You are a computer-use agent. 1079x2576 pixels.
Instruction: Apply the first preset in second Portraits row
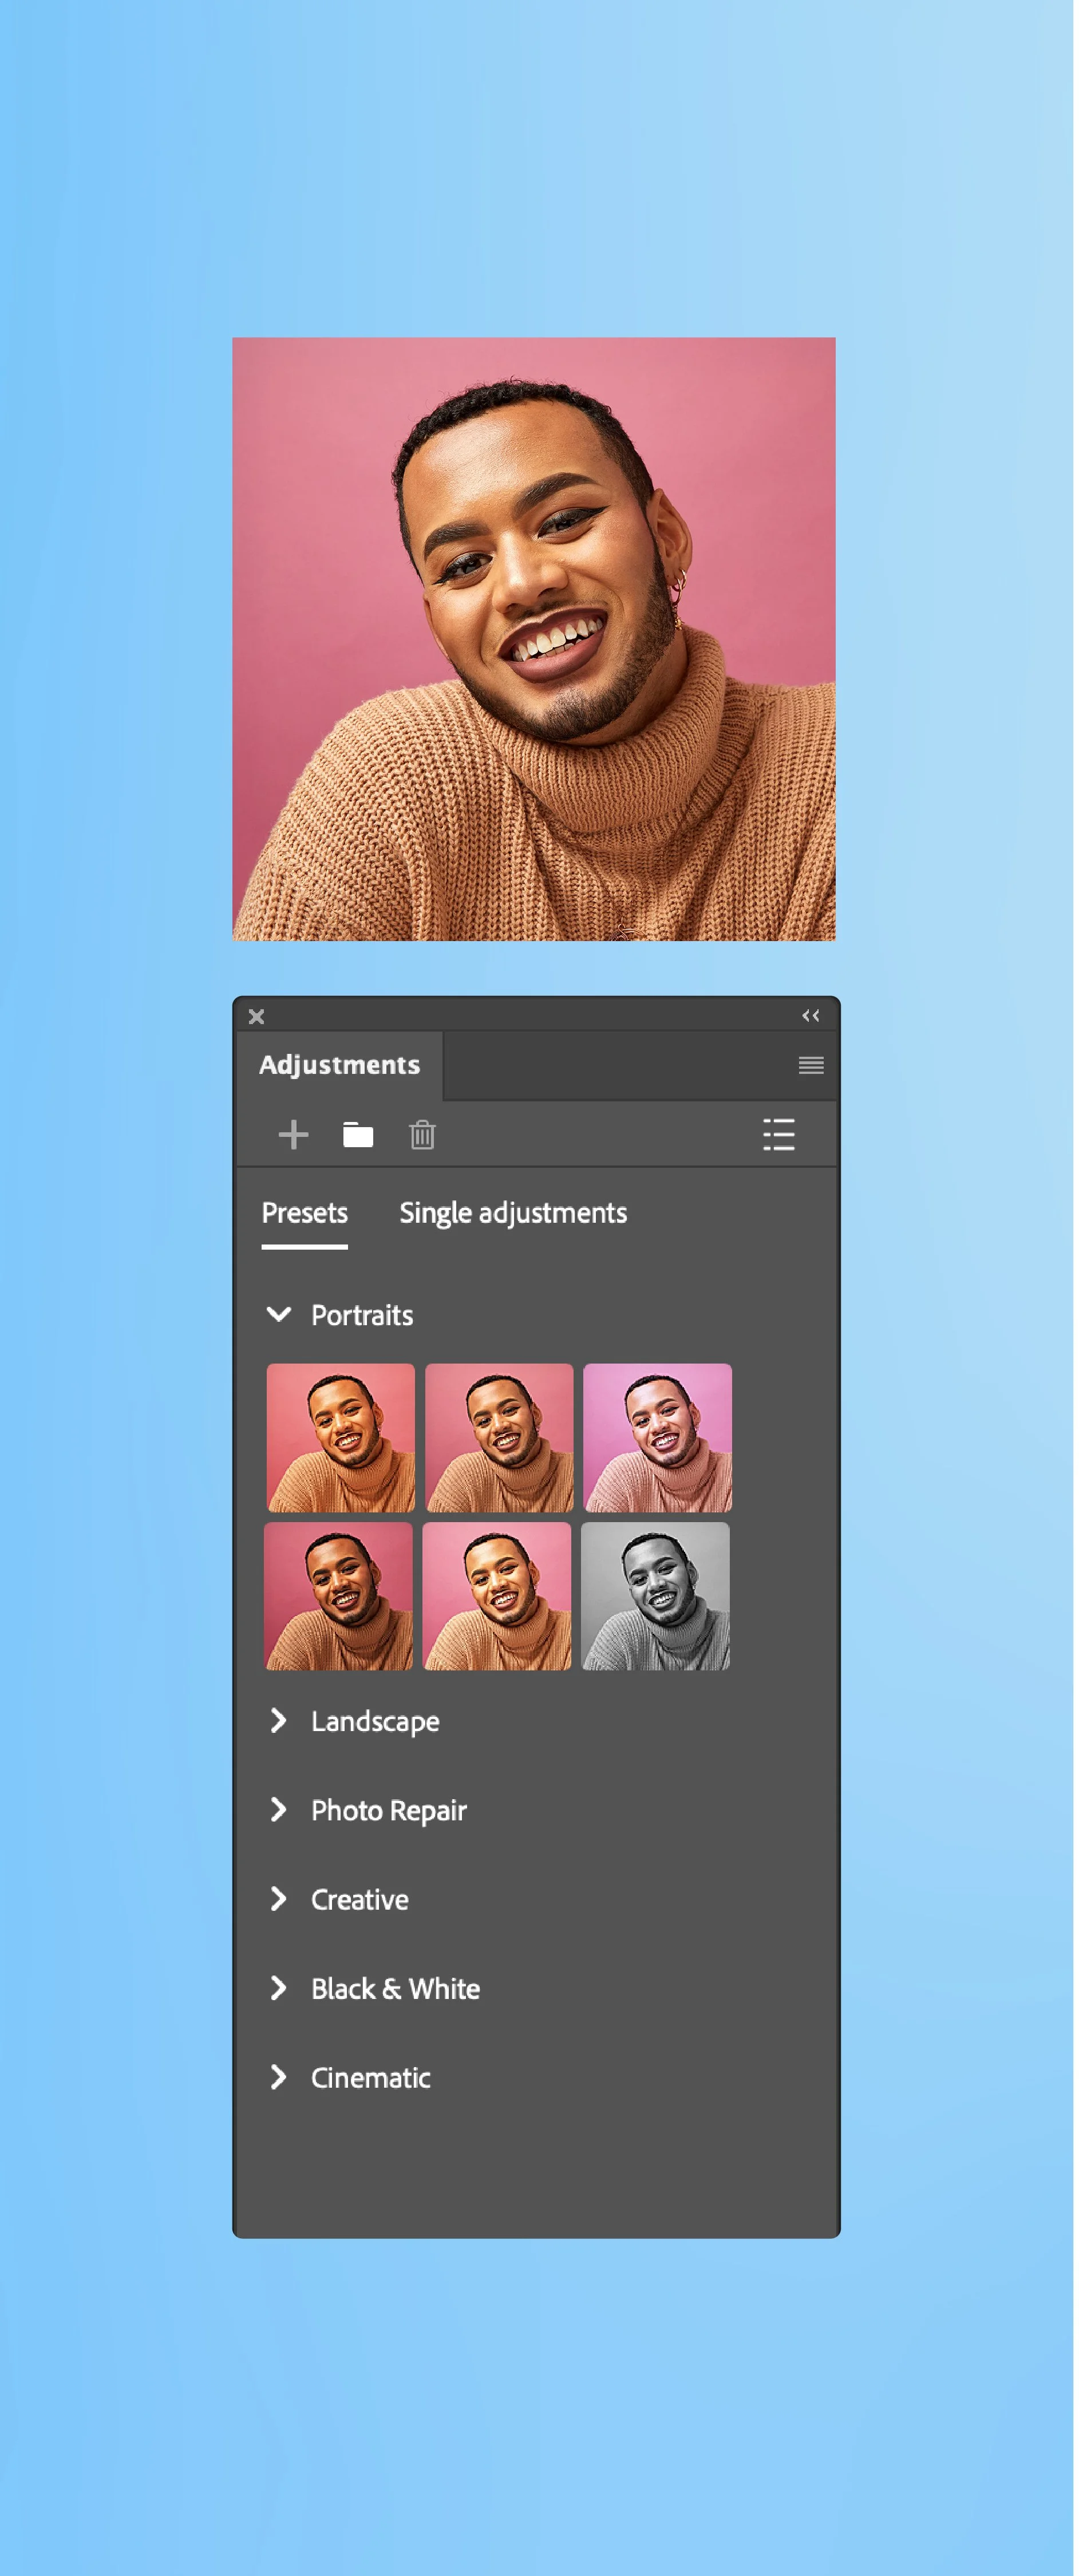(338, 1596)
